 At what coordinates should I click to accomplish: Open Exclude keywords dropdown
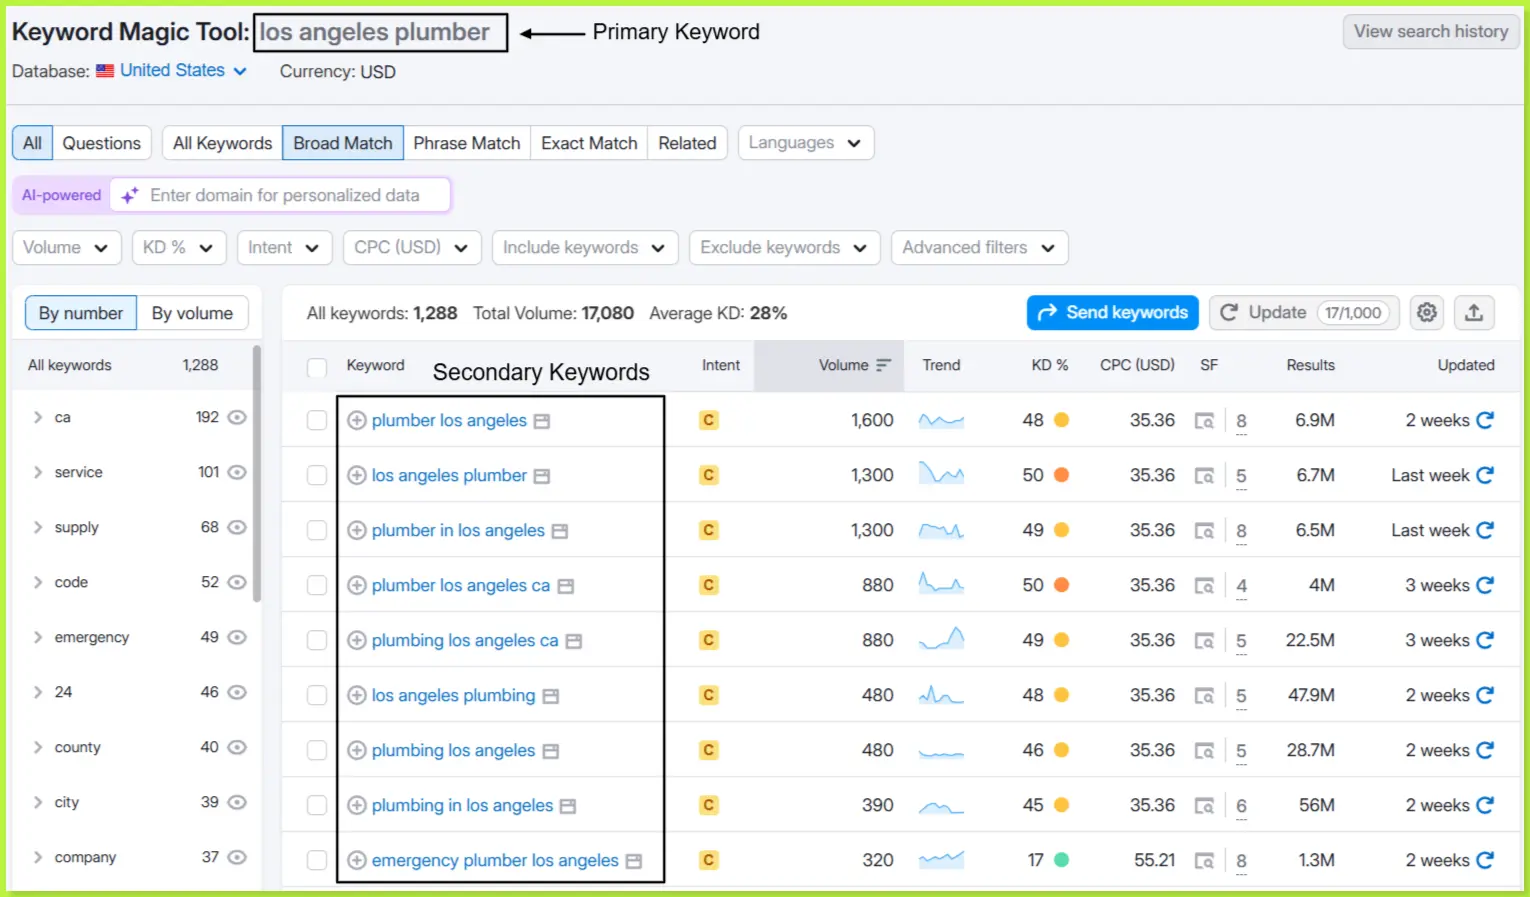click(785, 248)
